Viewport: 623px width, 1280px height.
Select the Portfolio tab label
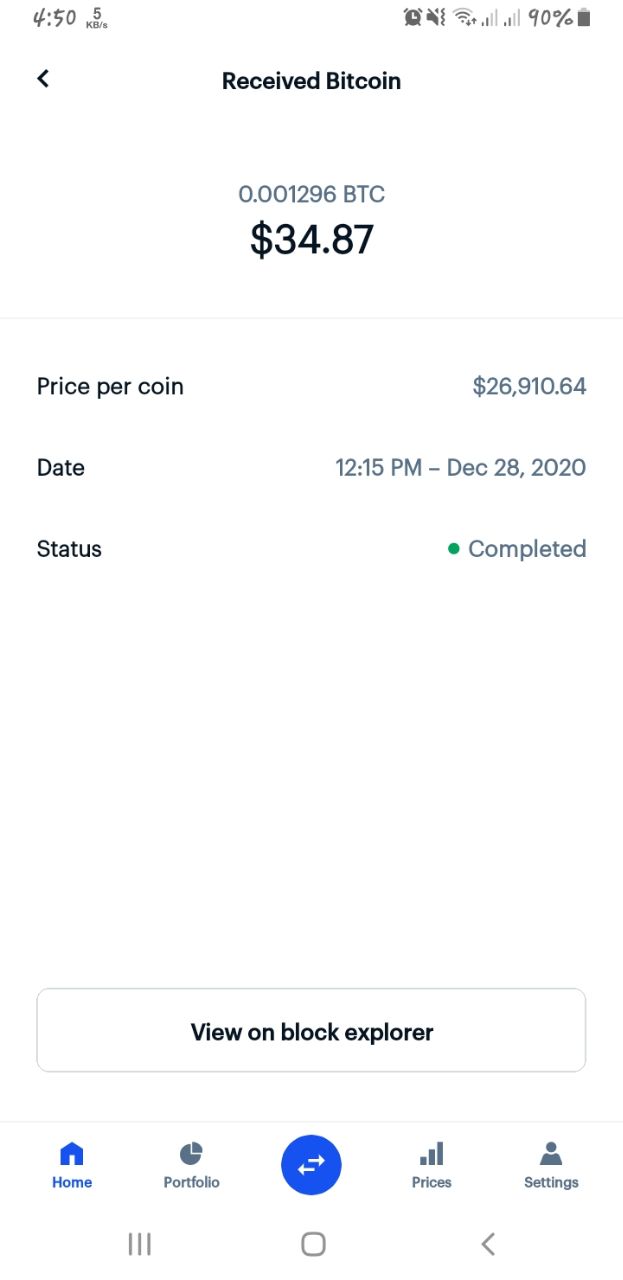click(191, 1183)
